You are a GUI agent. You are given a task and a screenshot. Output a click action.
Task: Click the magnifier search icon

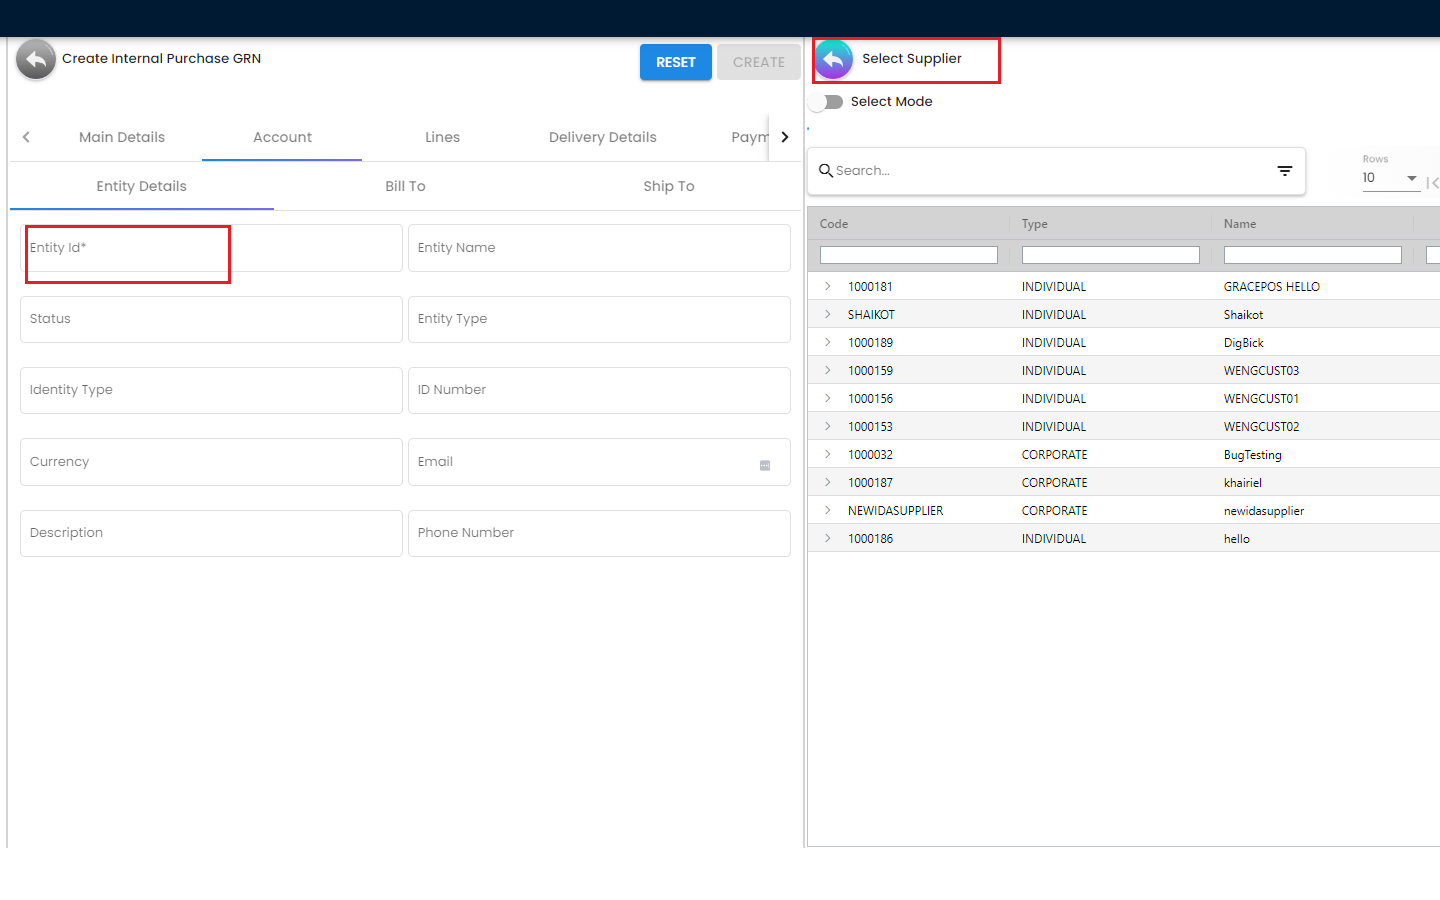826,171
